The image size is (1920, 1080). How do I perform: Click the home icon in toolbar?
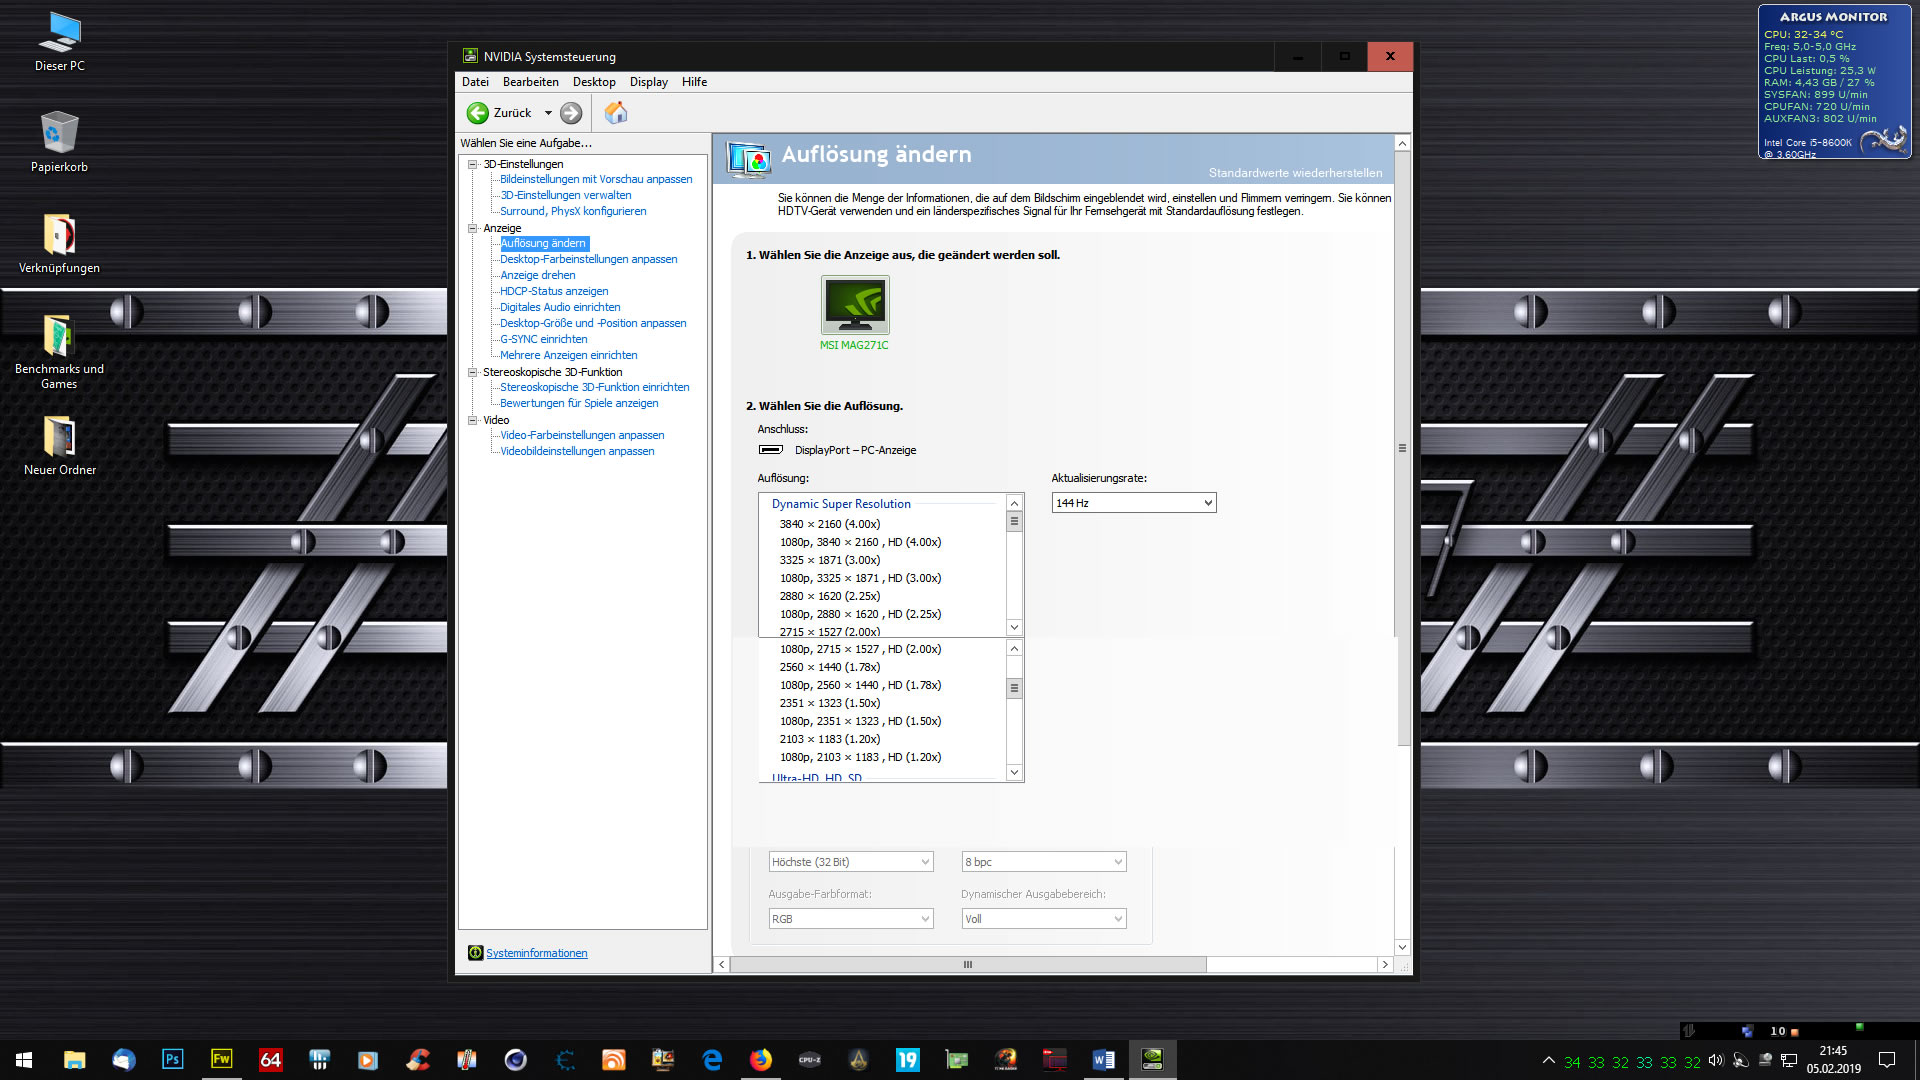[x=616, y=113]
